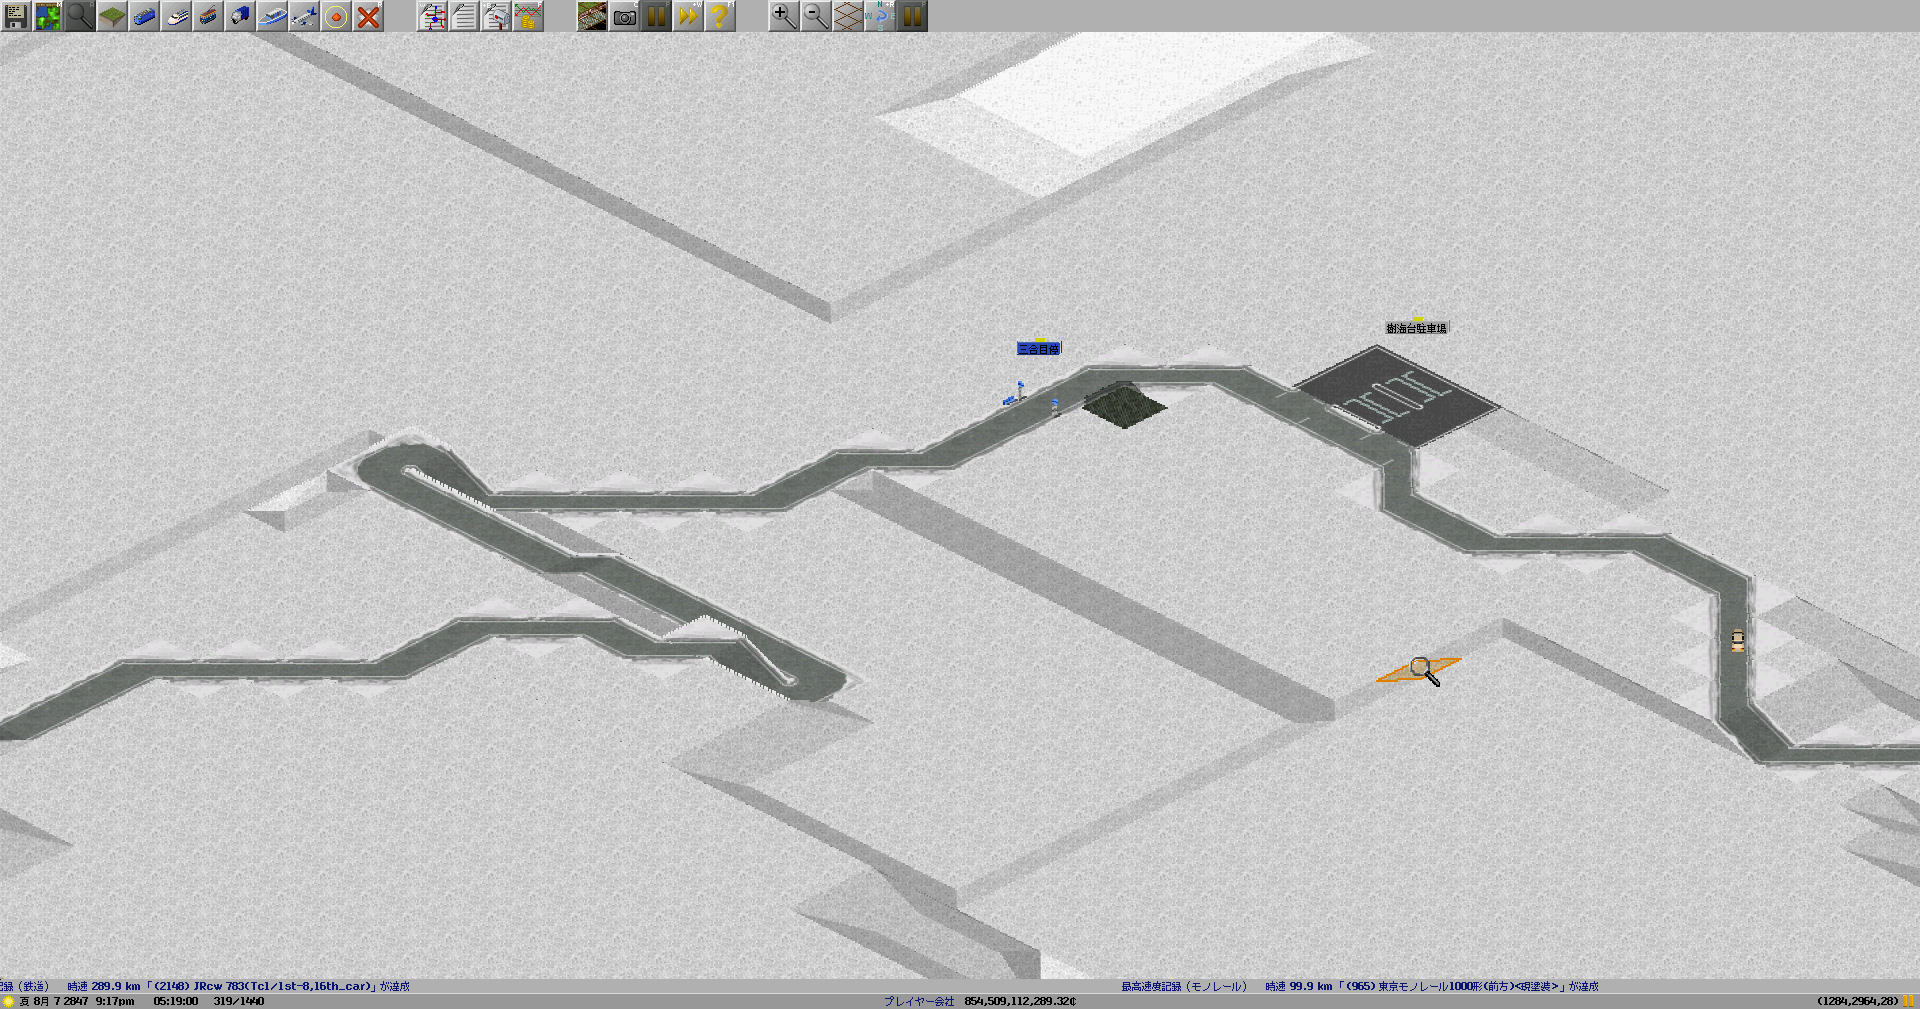Open the airplane air transport tools menu

[x=304, y=16]
